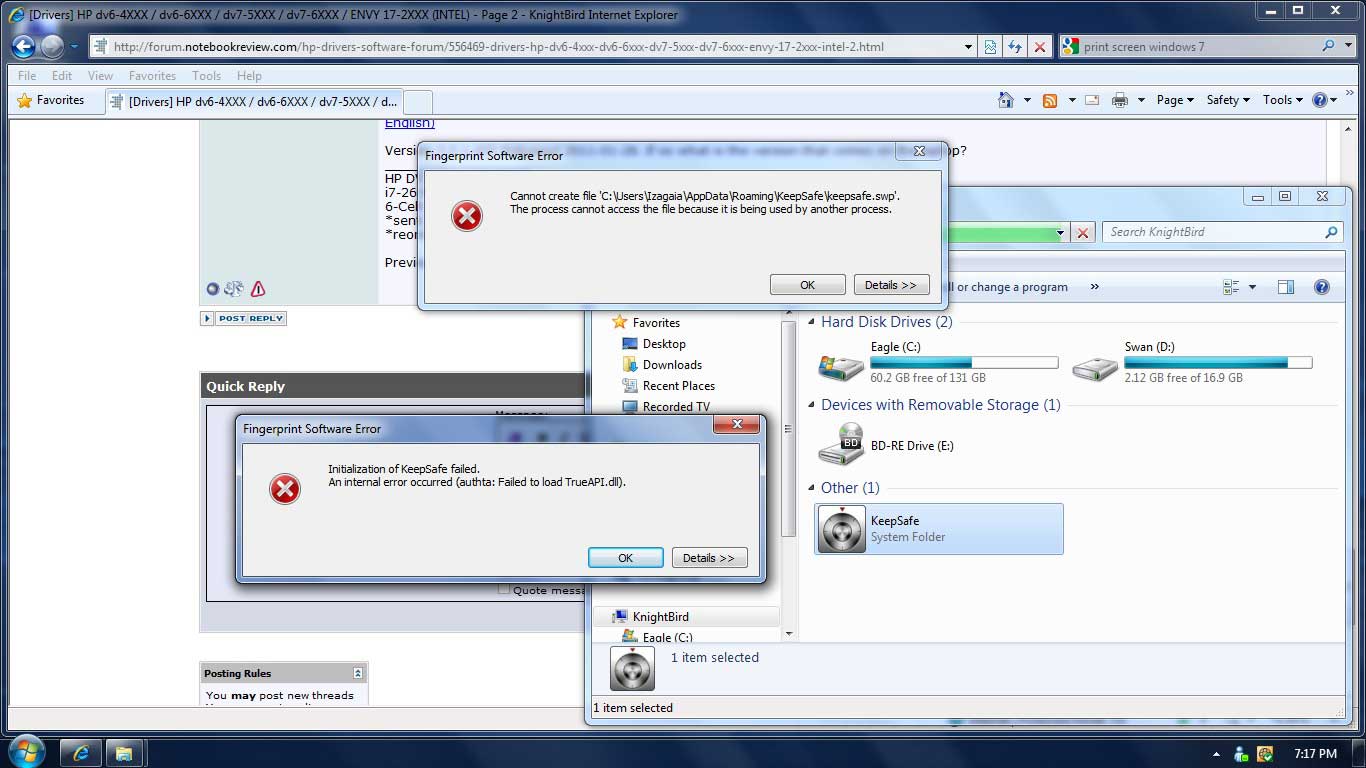This screenshot has width=1366, height=768.
Task: Open the Safety dropdown menu
Action: 1228,100
